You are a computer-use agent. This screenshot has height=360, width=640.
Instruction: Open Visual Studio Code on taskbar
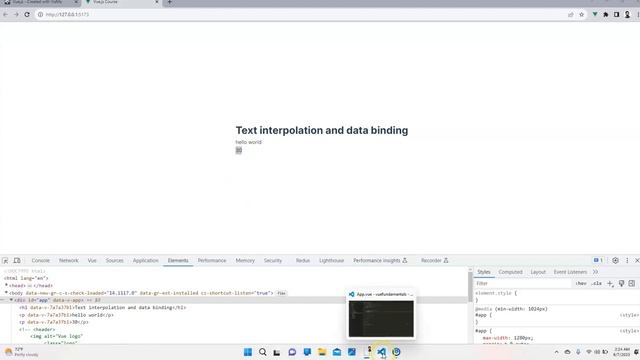tap(381, 352)
